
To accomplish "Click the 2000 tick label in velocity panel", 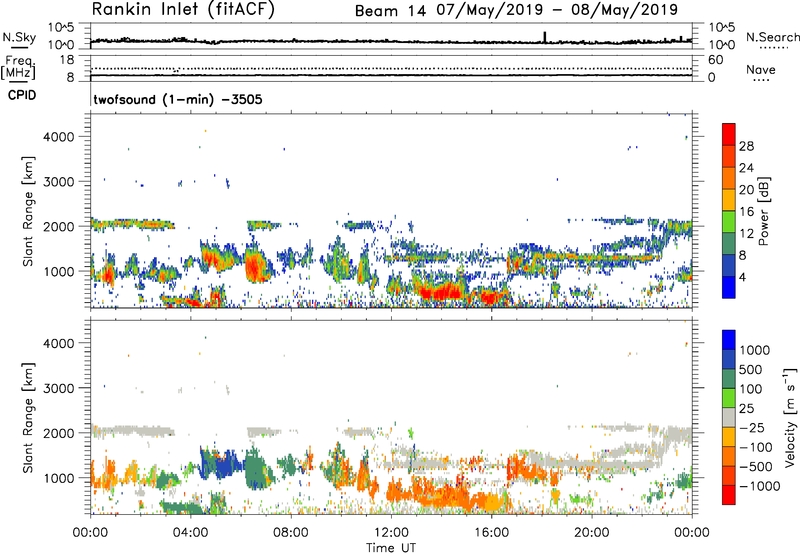I will tap(59, 433).
